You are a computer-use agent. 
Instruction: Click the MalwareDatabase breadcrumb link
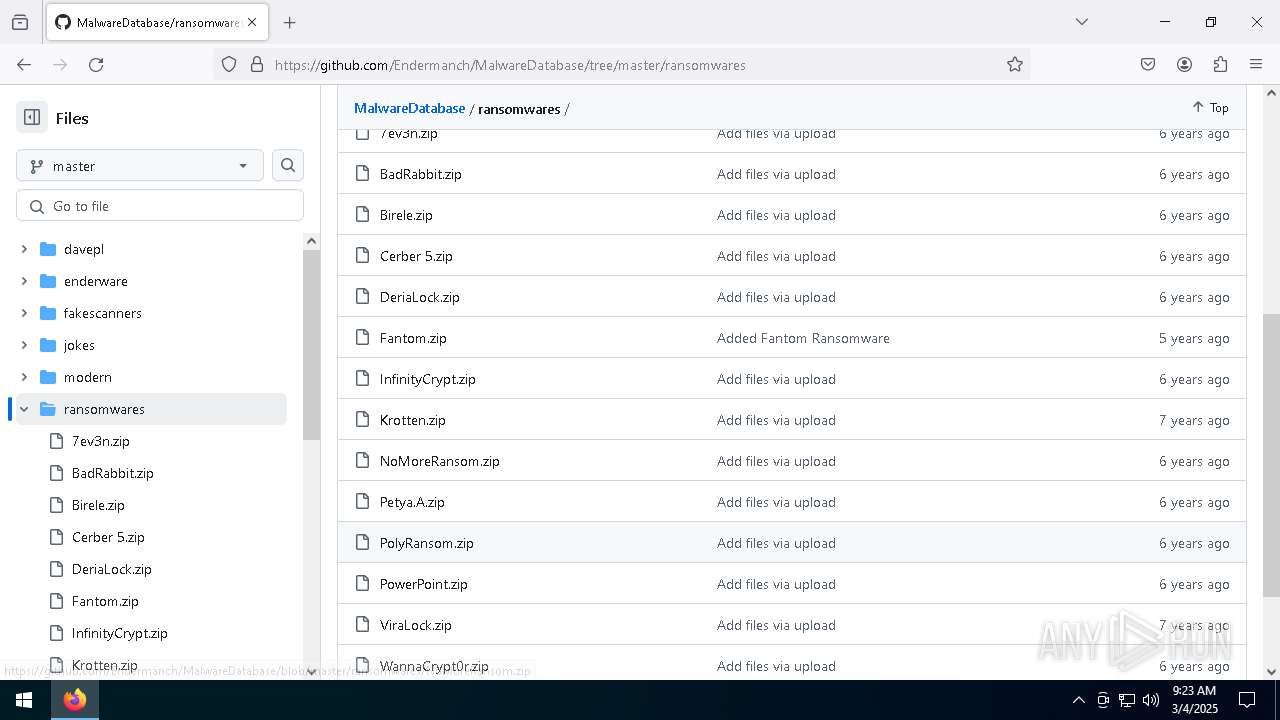409,108
